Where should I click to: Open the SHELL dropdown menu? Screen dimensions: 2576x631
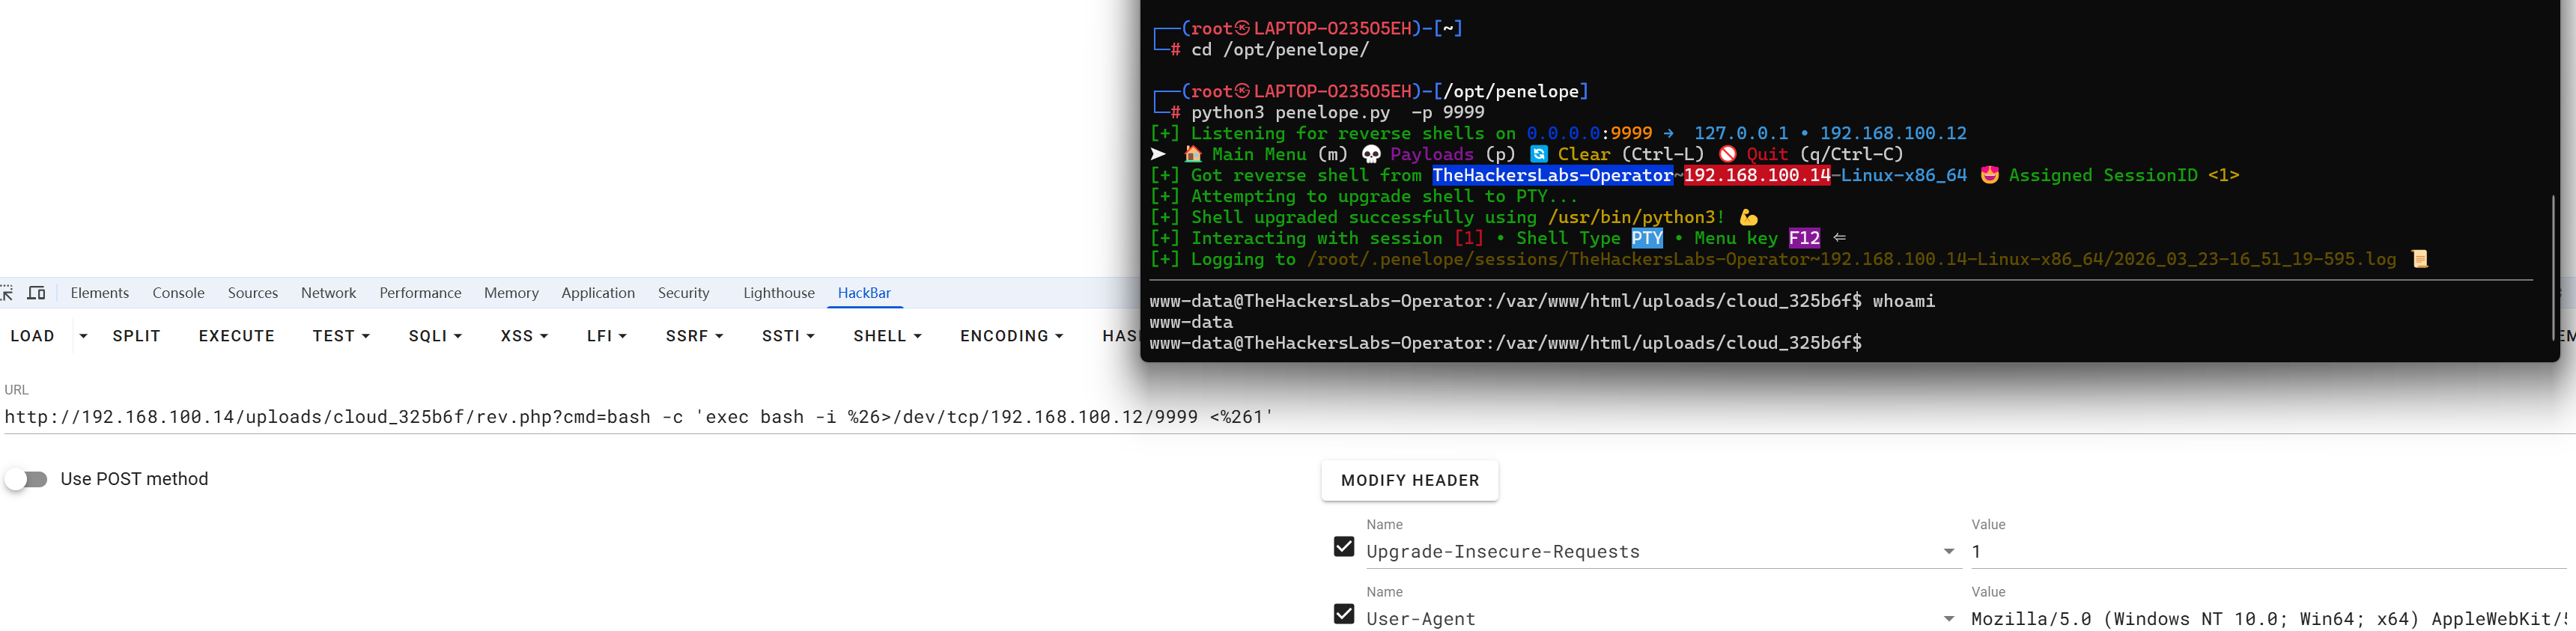click(887, 336)
